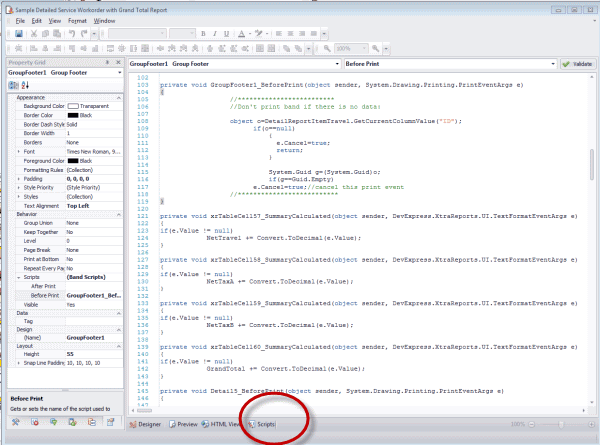
Task: Open the Preview tab
Action: [x=182, y=424]
